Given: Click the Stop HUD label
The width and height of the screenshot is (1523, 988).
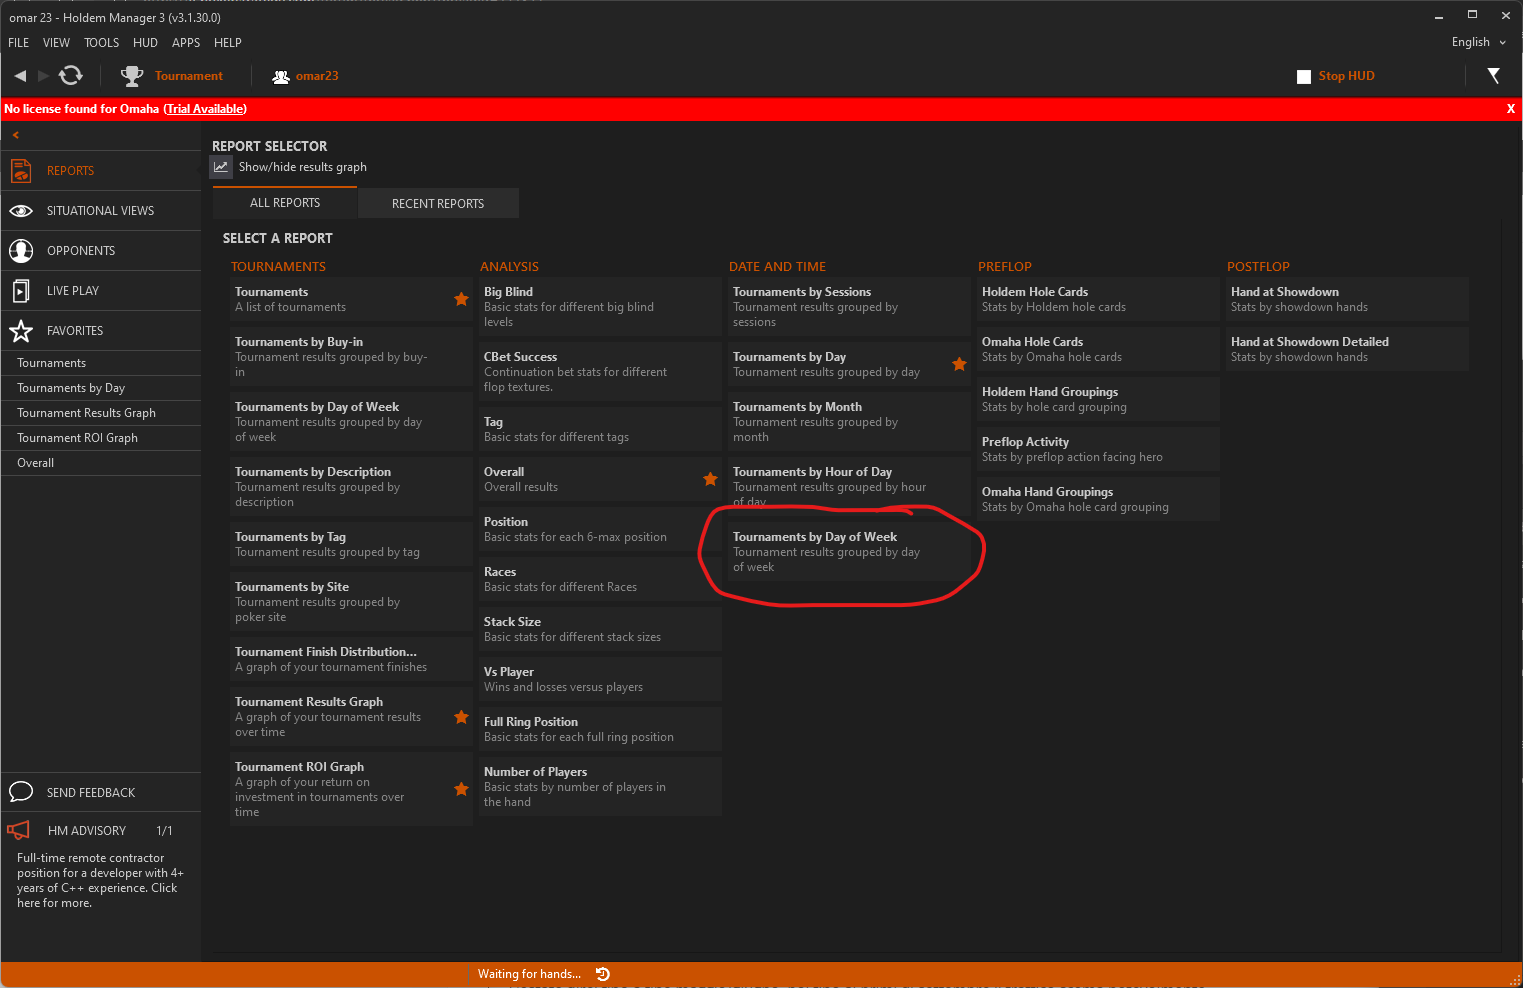Looking at the screenshot, I should [1346, 76].
